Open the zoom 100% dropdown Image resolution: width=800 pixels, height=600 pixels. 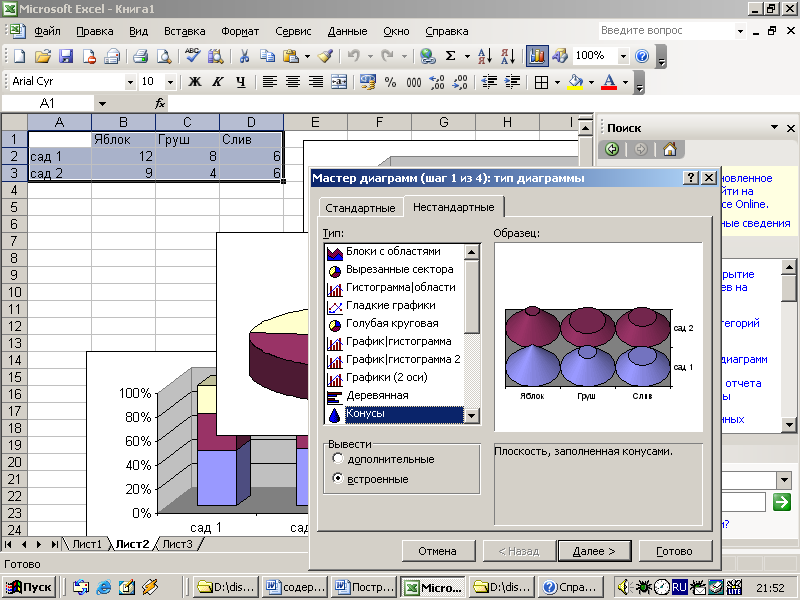coord(623,56)
